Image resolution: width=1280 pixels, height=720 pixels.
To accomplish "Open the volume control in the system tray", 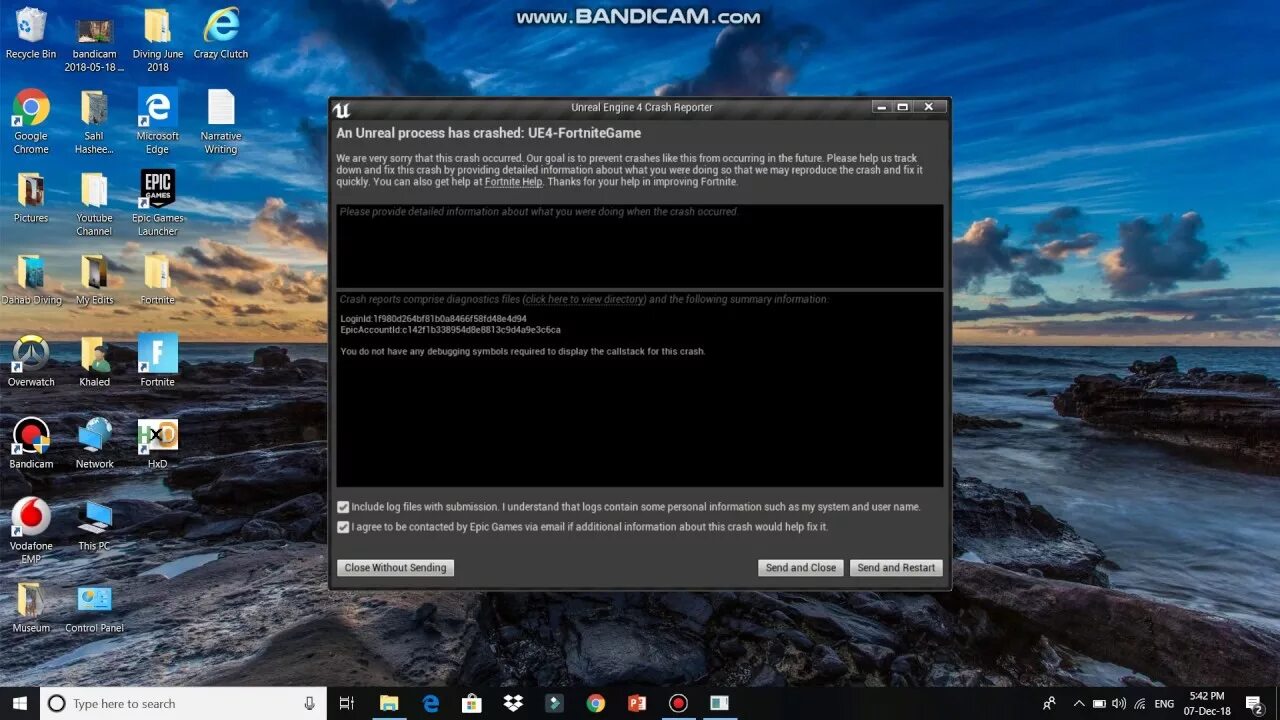I will click(1118, 703).
